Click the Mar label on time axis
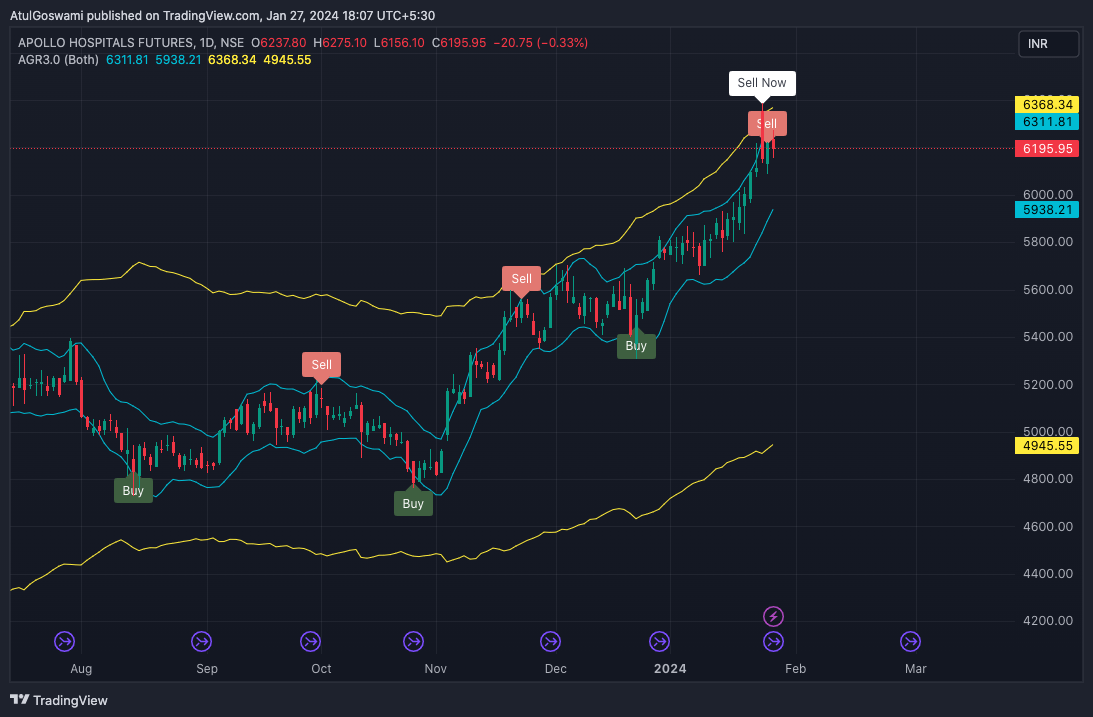The height and width of the screenshot is (717, 1093). point(915,668)
